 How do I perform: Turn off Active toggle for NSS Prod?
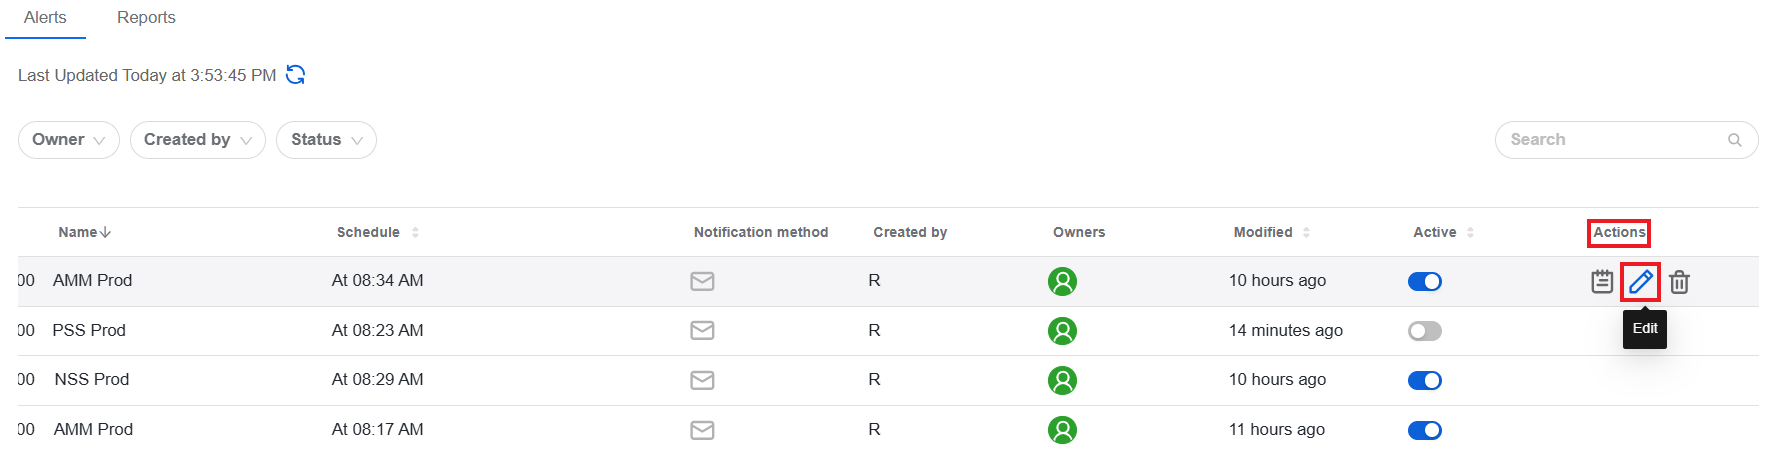[x=1424, y=380]
